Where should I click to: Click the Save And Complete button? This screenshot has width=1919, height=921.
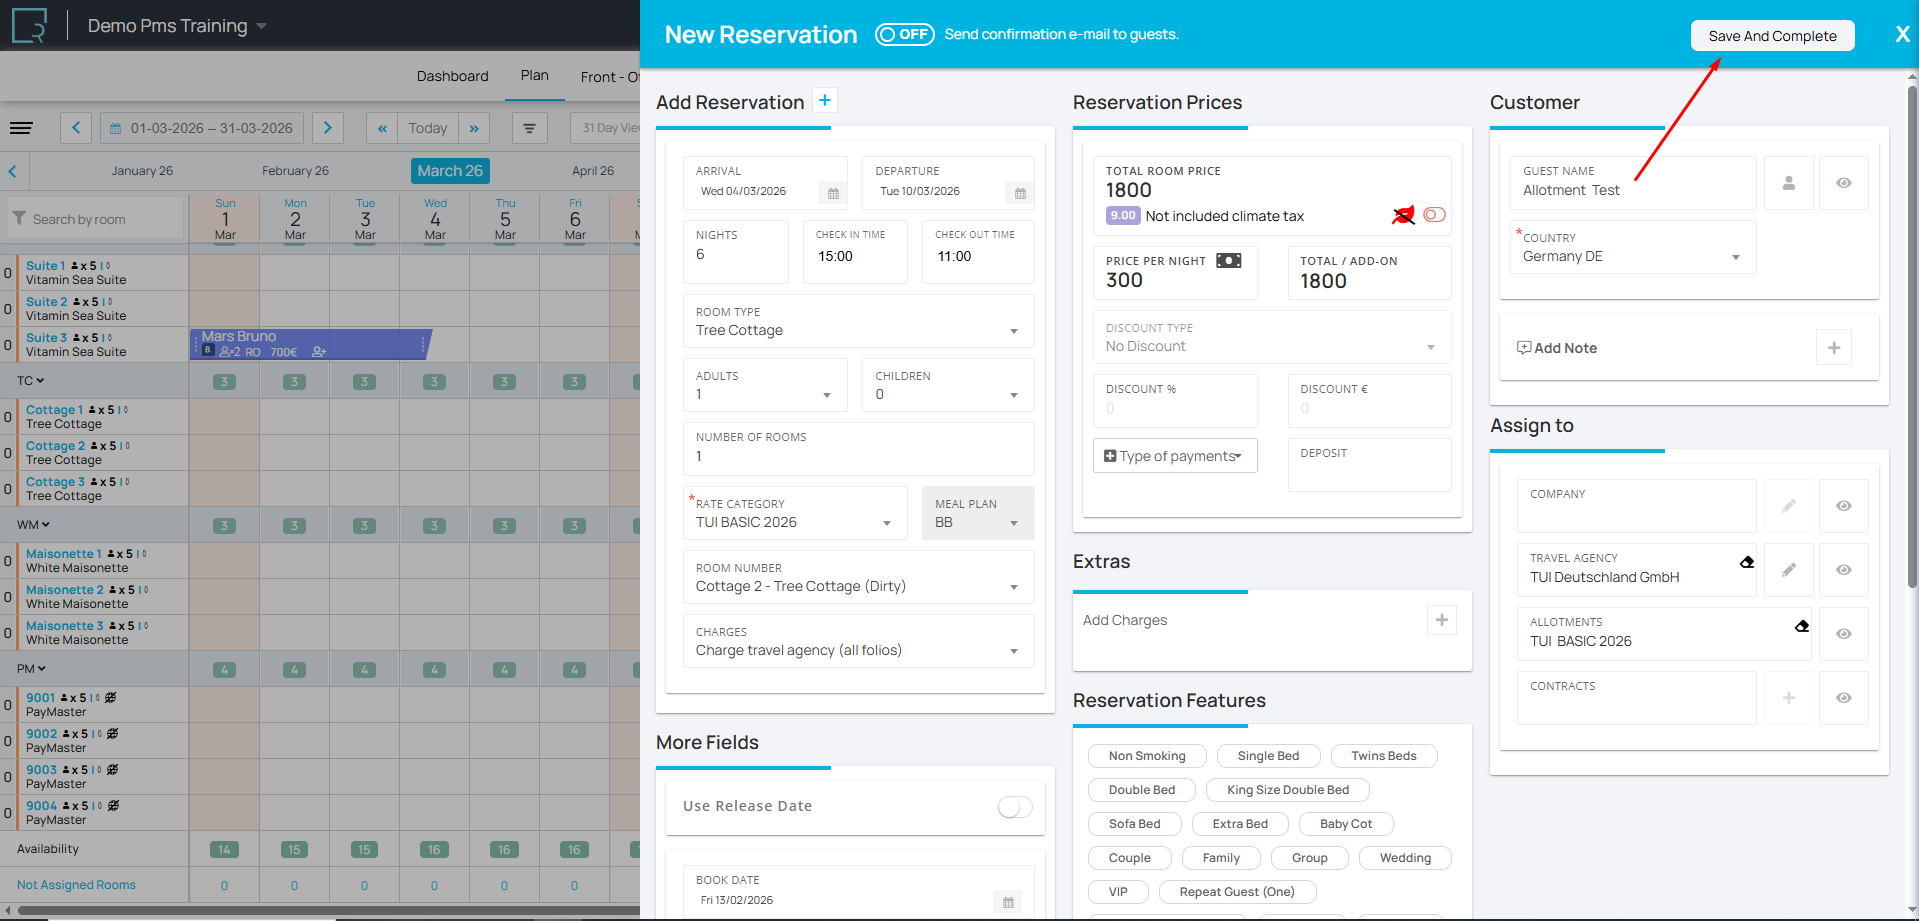point(1772,36)
